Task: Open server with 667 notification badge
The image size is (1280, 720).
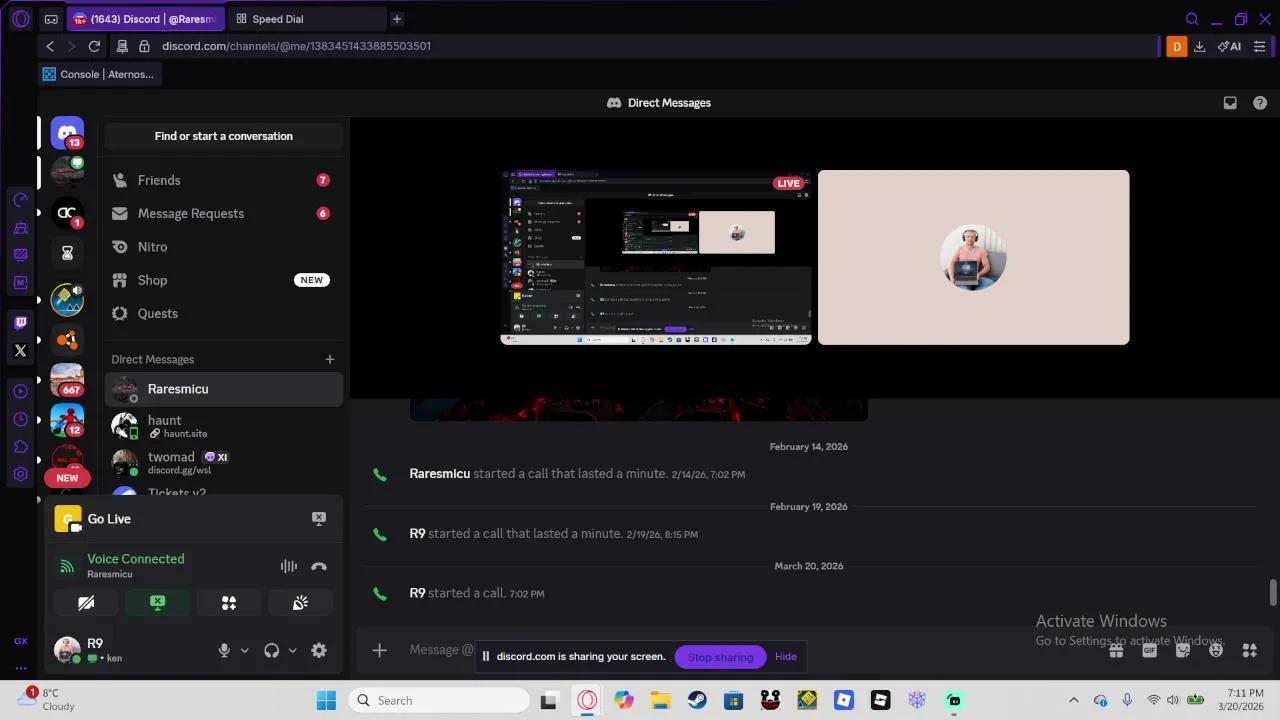Action: (67, 380)
